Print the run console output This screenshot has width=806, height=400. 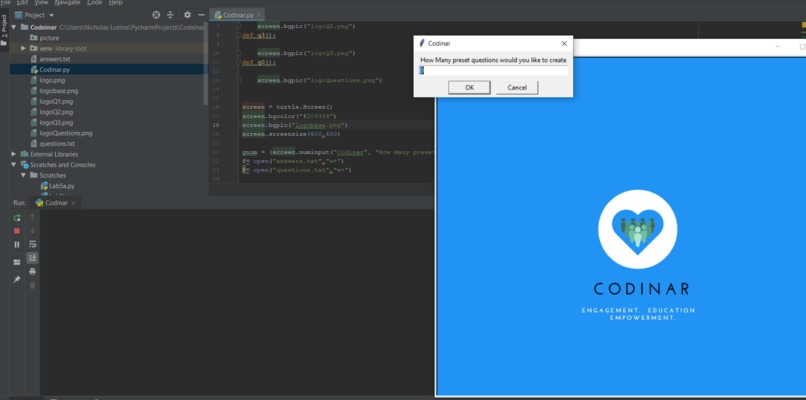pyautogui.click(x=32, y=271)
